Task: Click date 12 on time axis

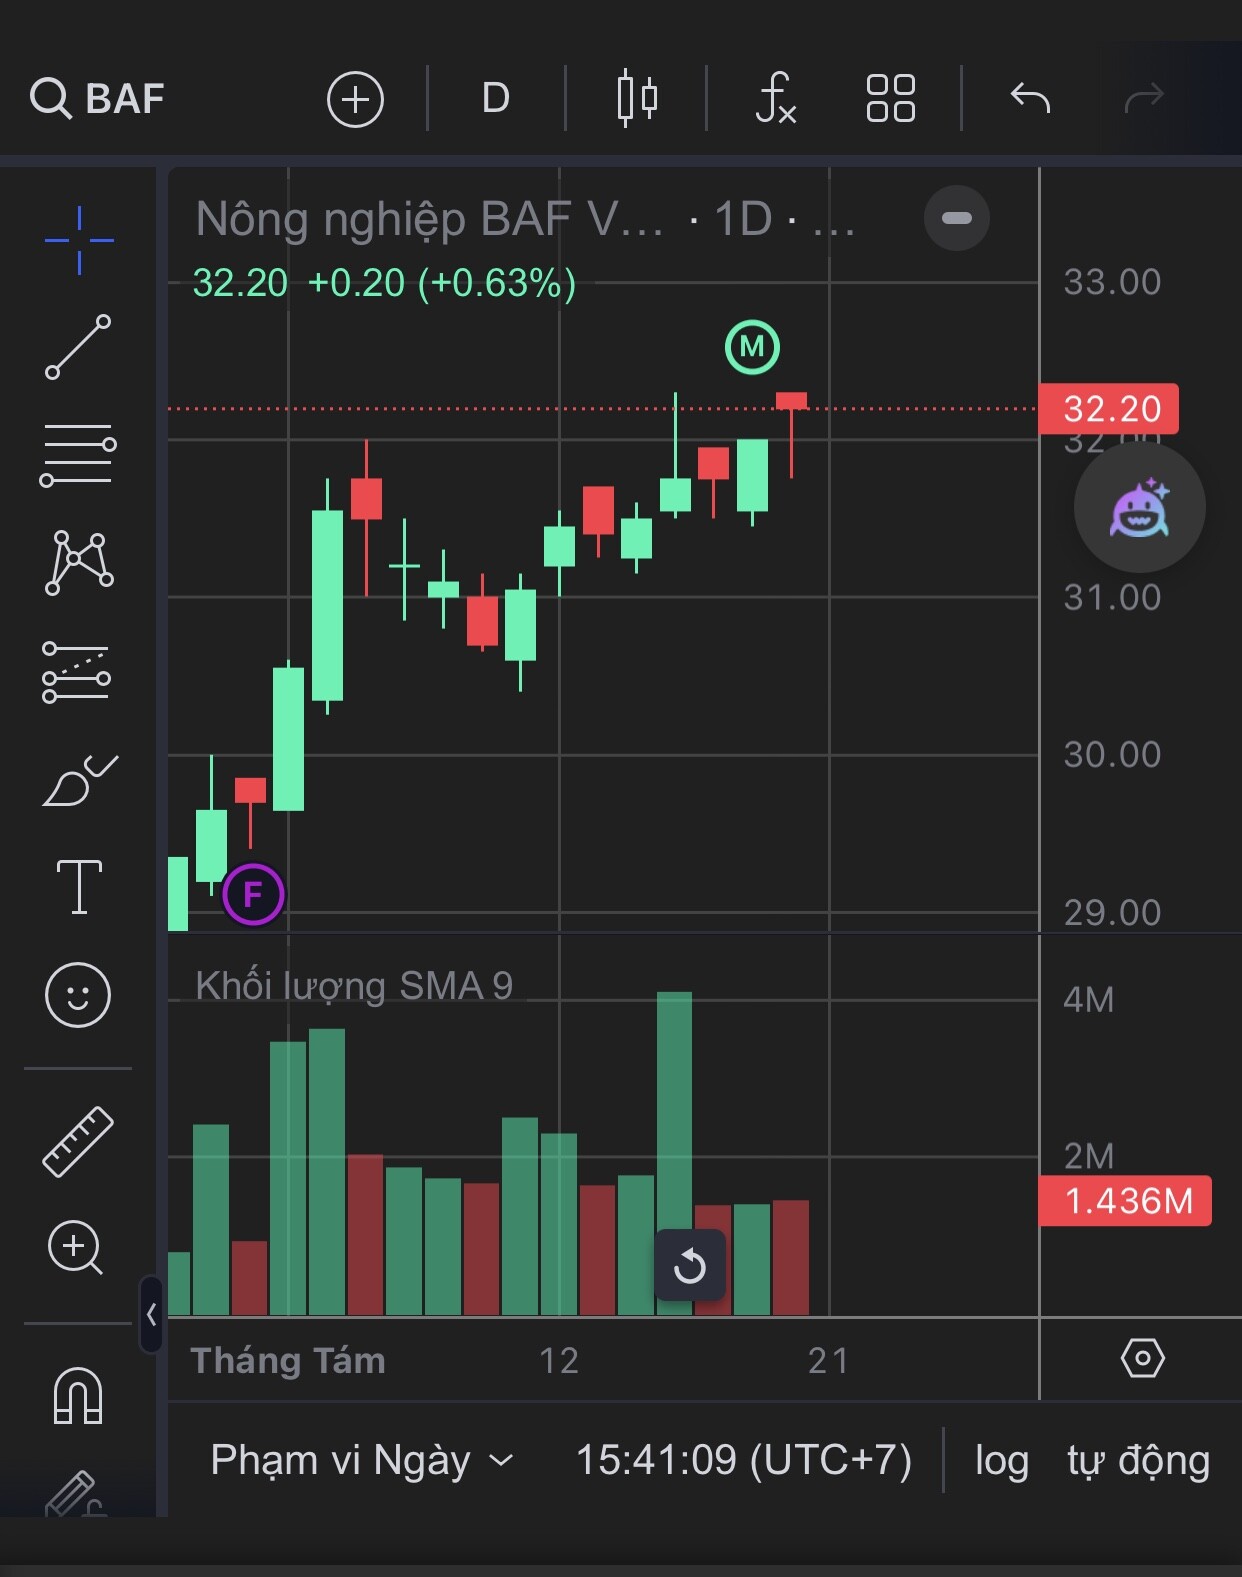Action: (559, 1361)
